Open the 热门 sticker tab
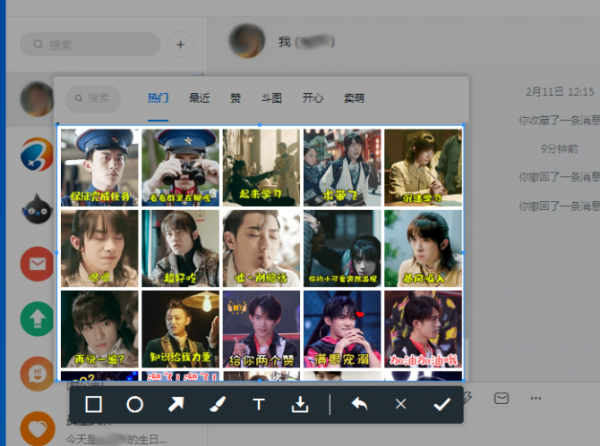The image size is (600, 446). pos(158,98)
